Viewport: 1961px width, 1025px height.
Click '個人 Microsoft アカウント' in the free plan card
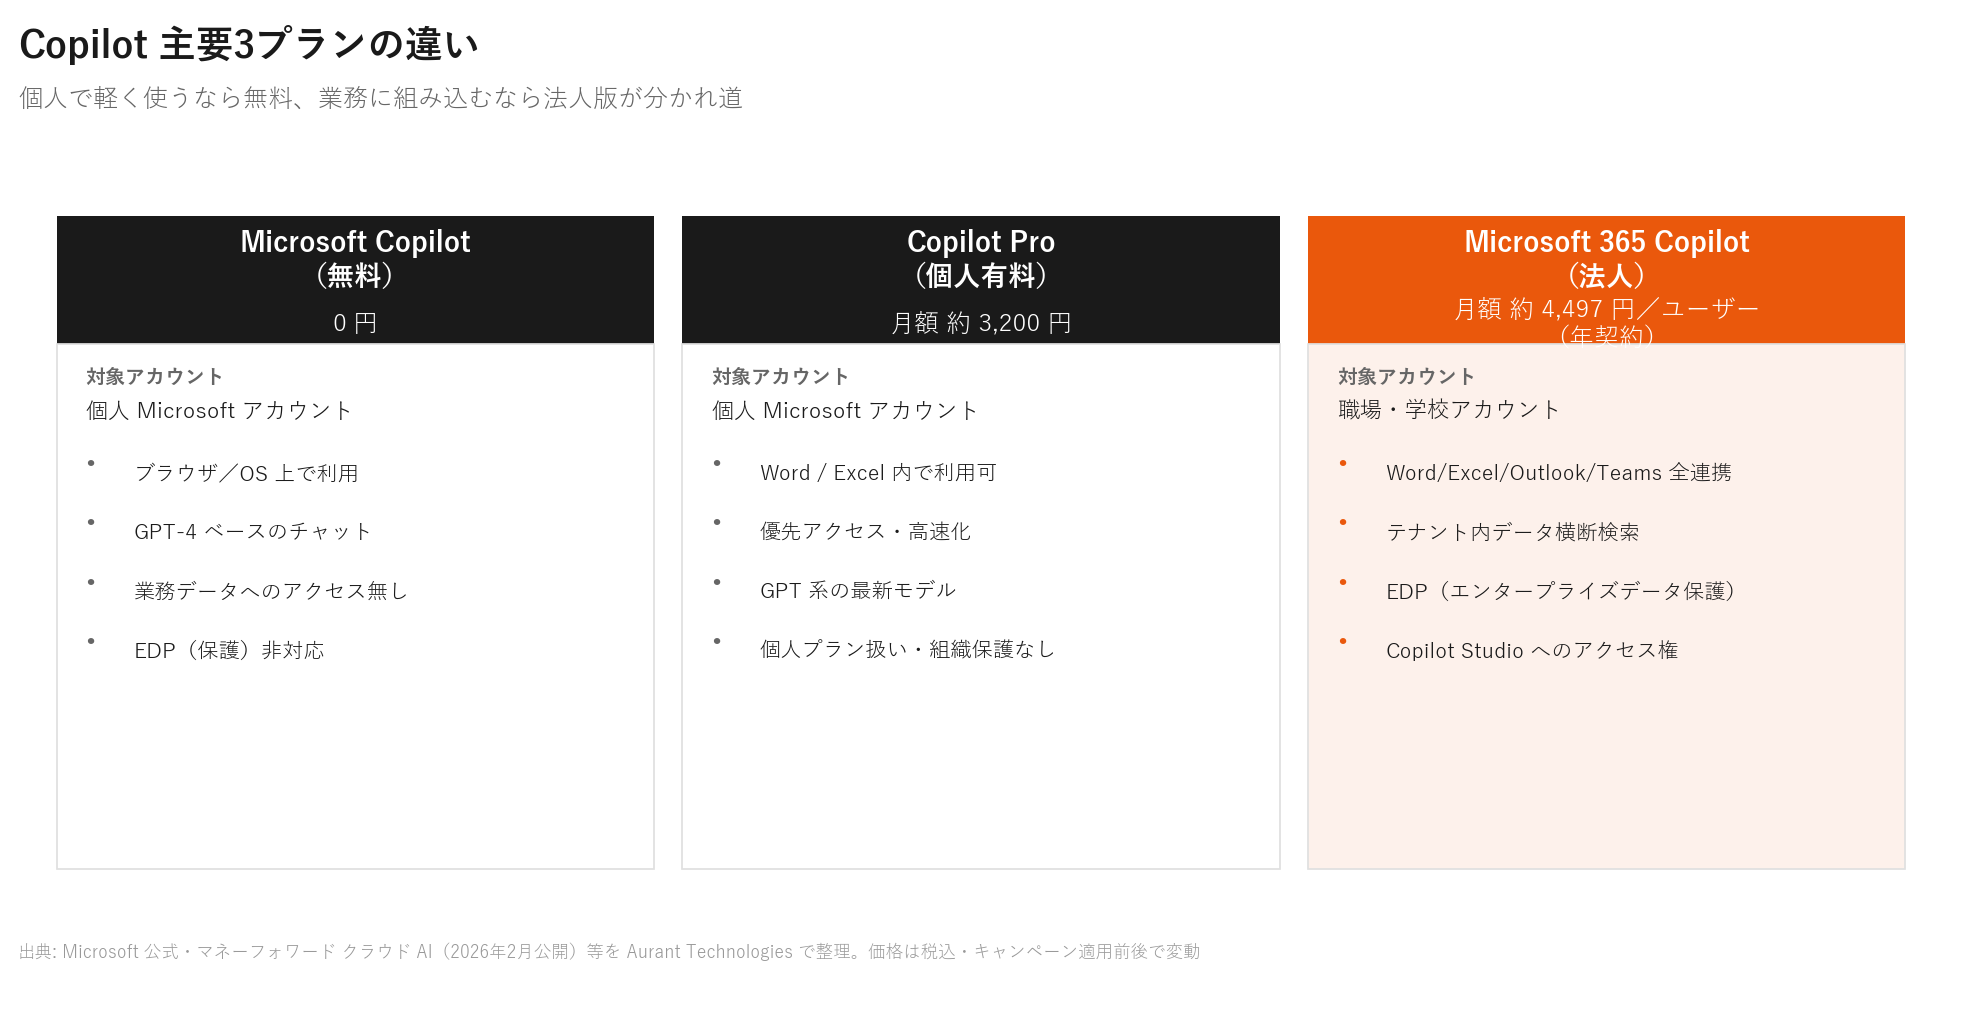[219, 410]
